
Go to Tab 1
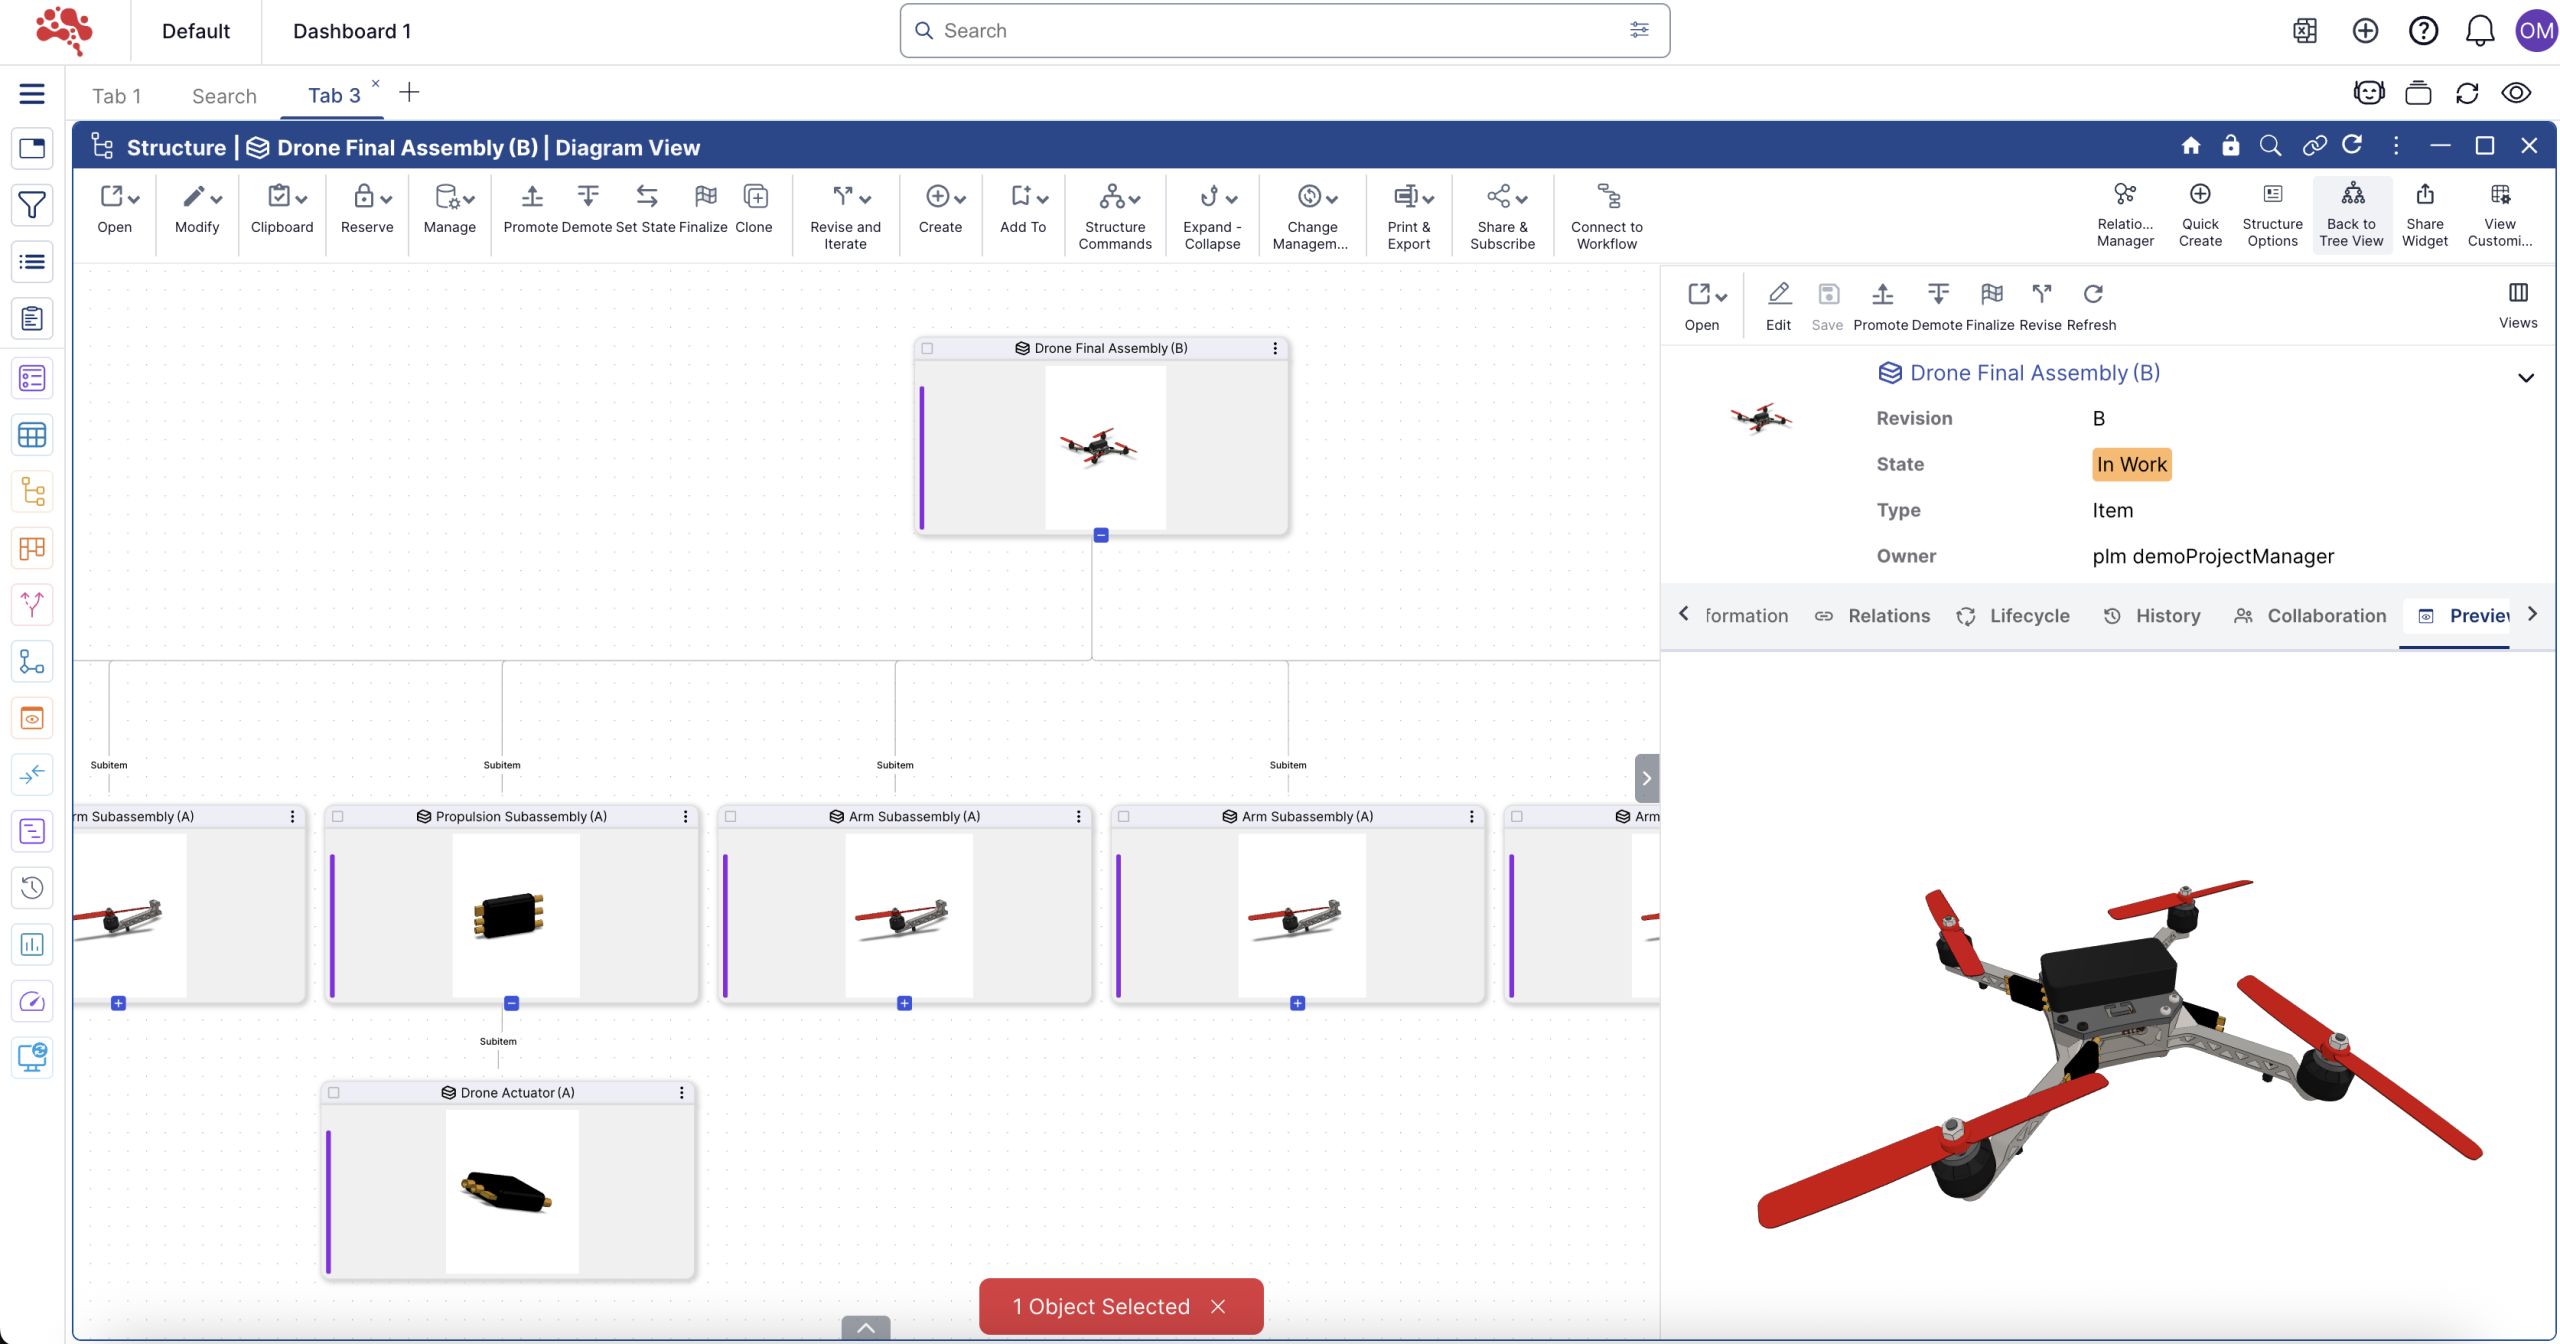pyautogui.click(x=117, y=95)
